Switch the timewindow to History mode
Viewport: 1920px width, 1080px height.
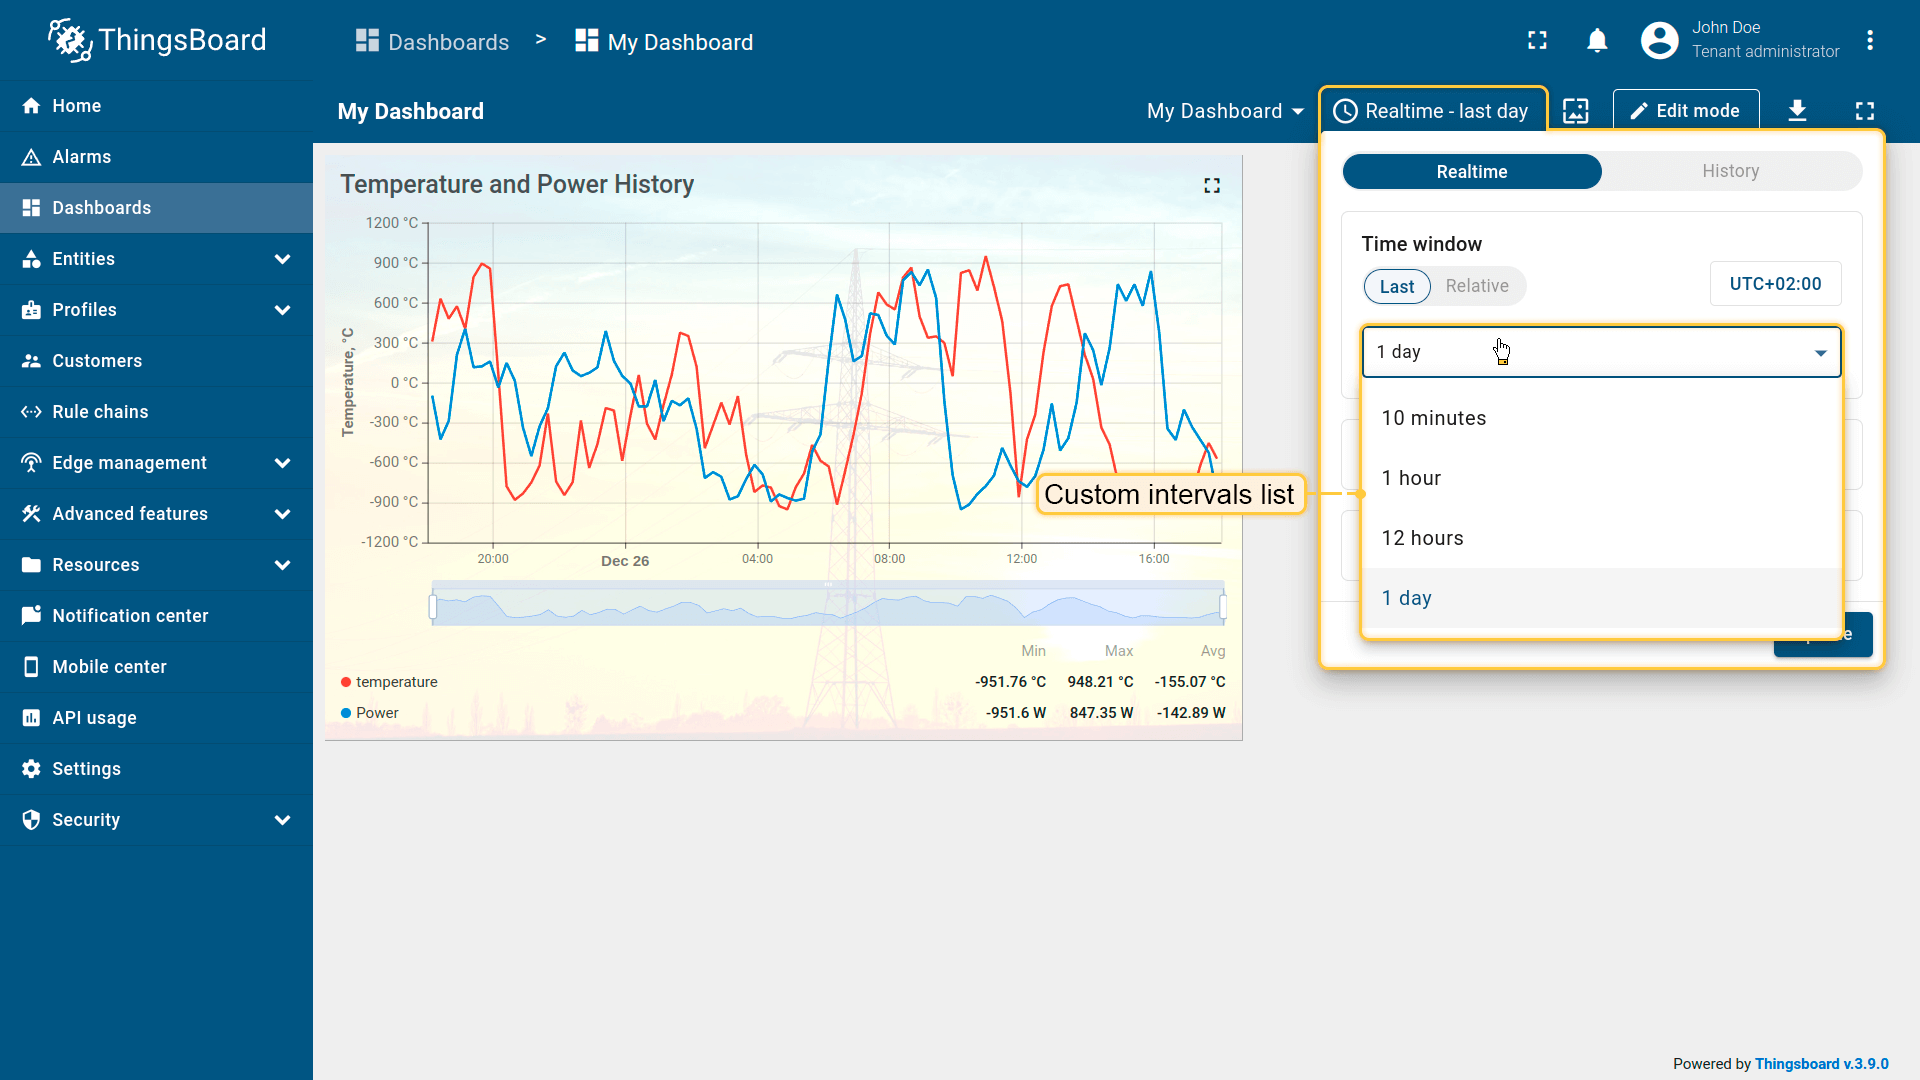(1730, 171)
